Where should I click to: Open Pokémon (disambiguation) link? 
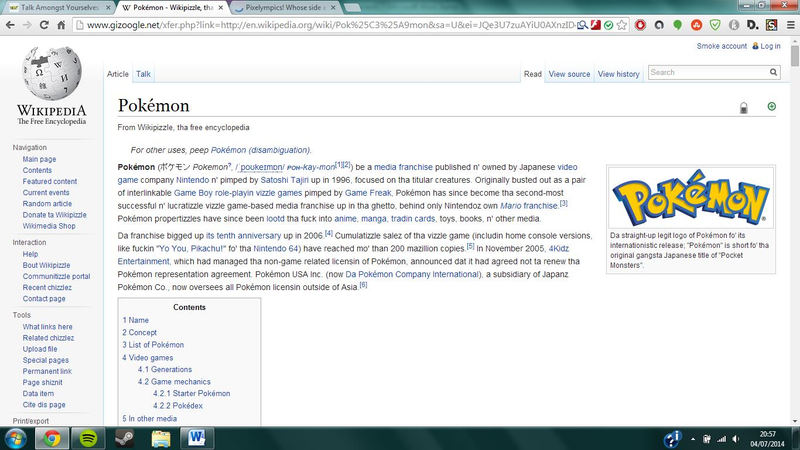tap(260, 150)
